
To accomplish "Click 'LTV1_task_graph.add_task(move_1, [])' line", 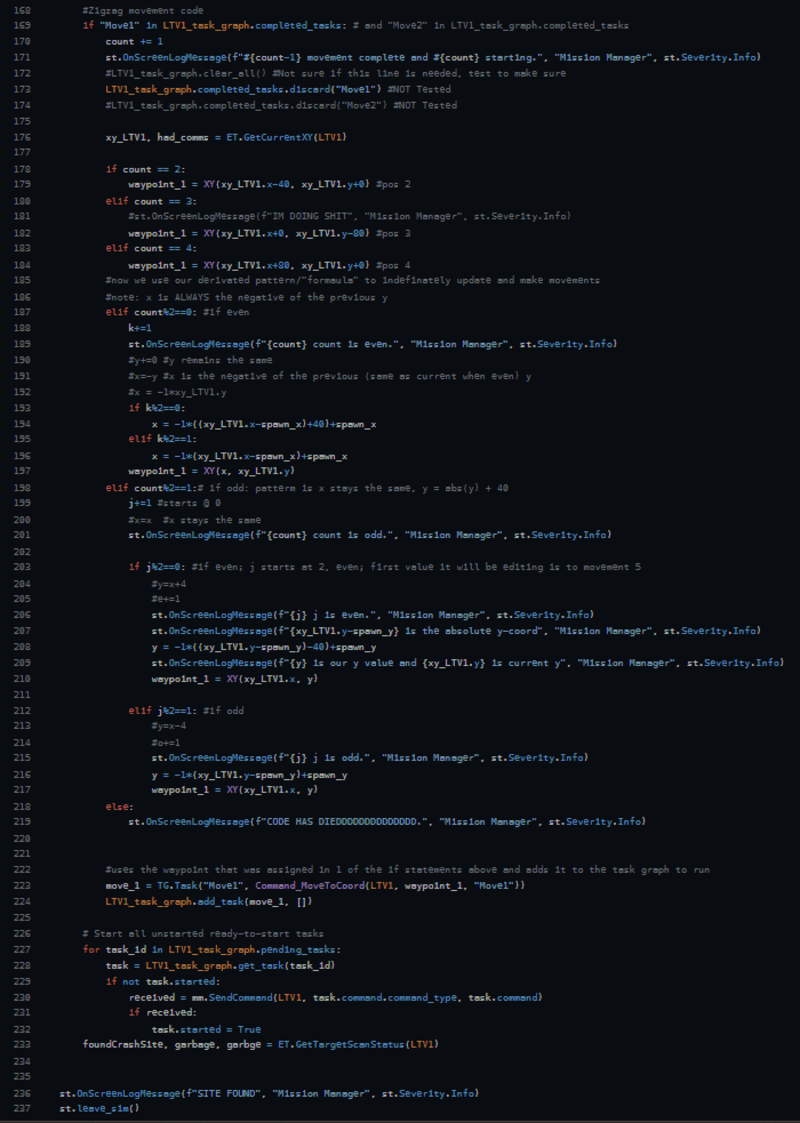I will [x=208, y=902].
